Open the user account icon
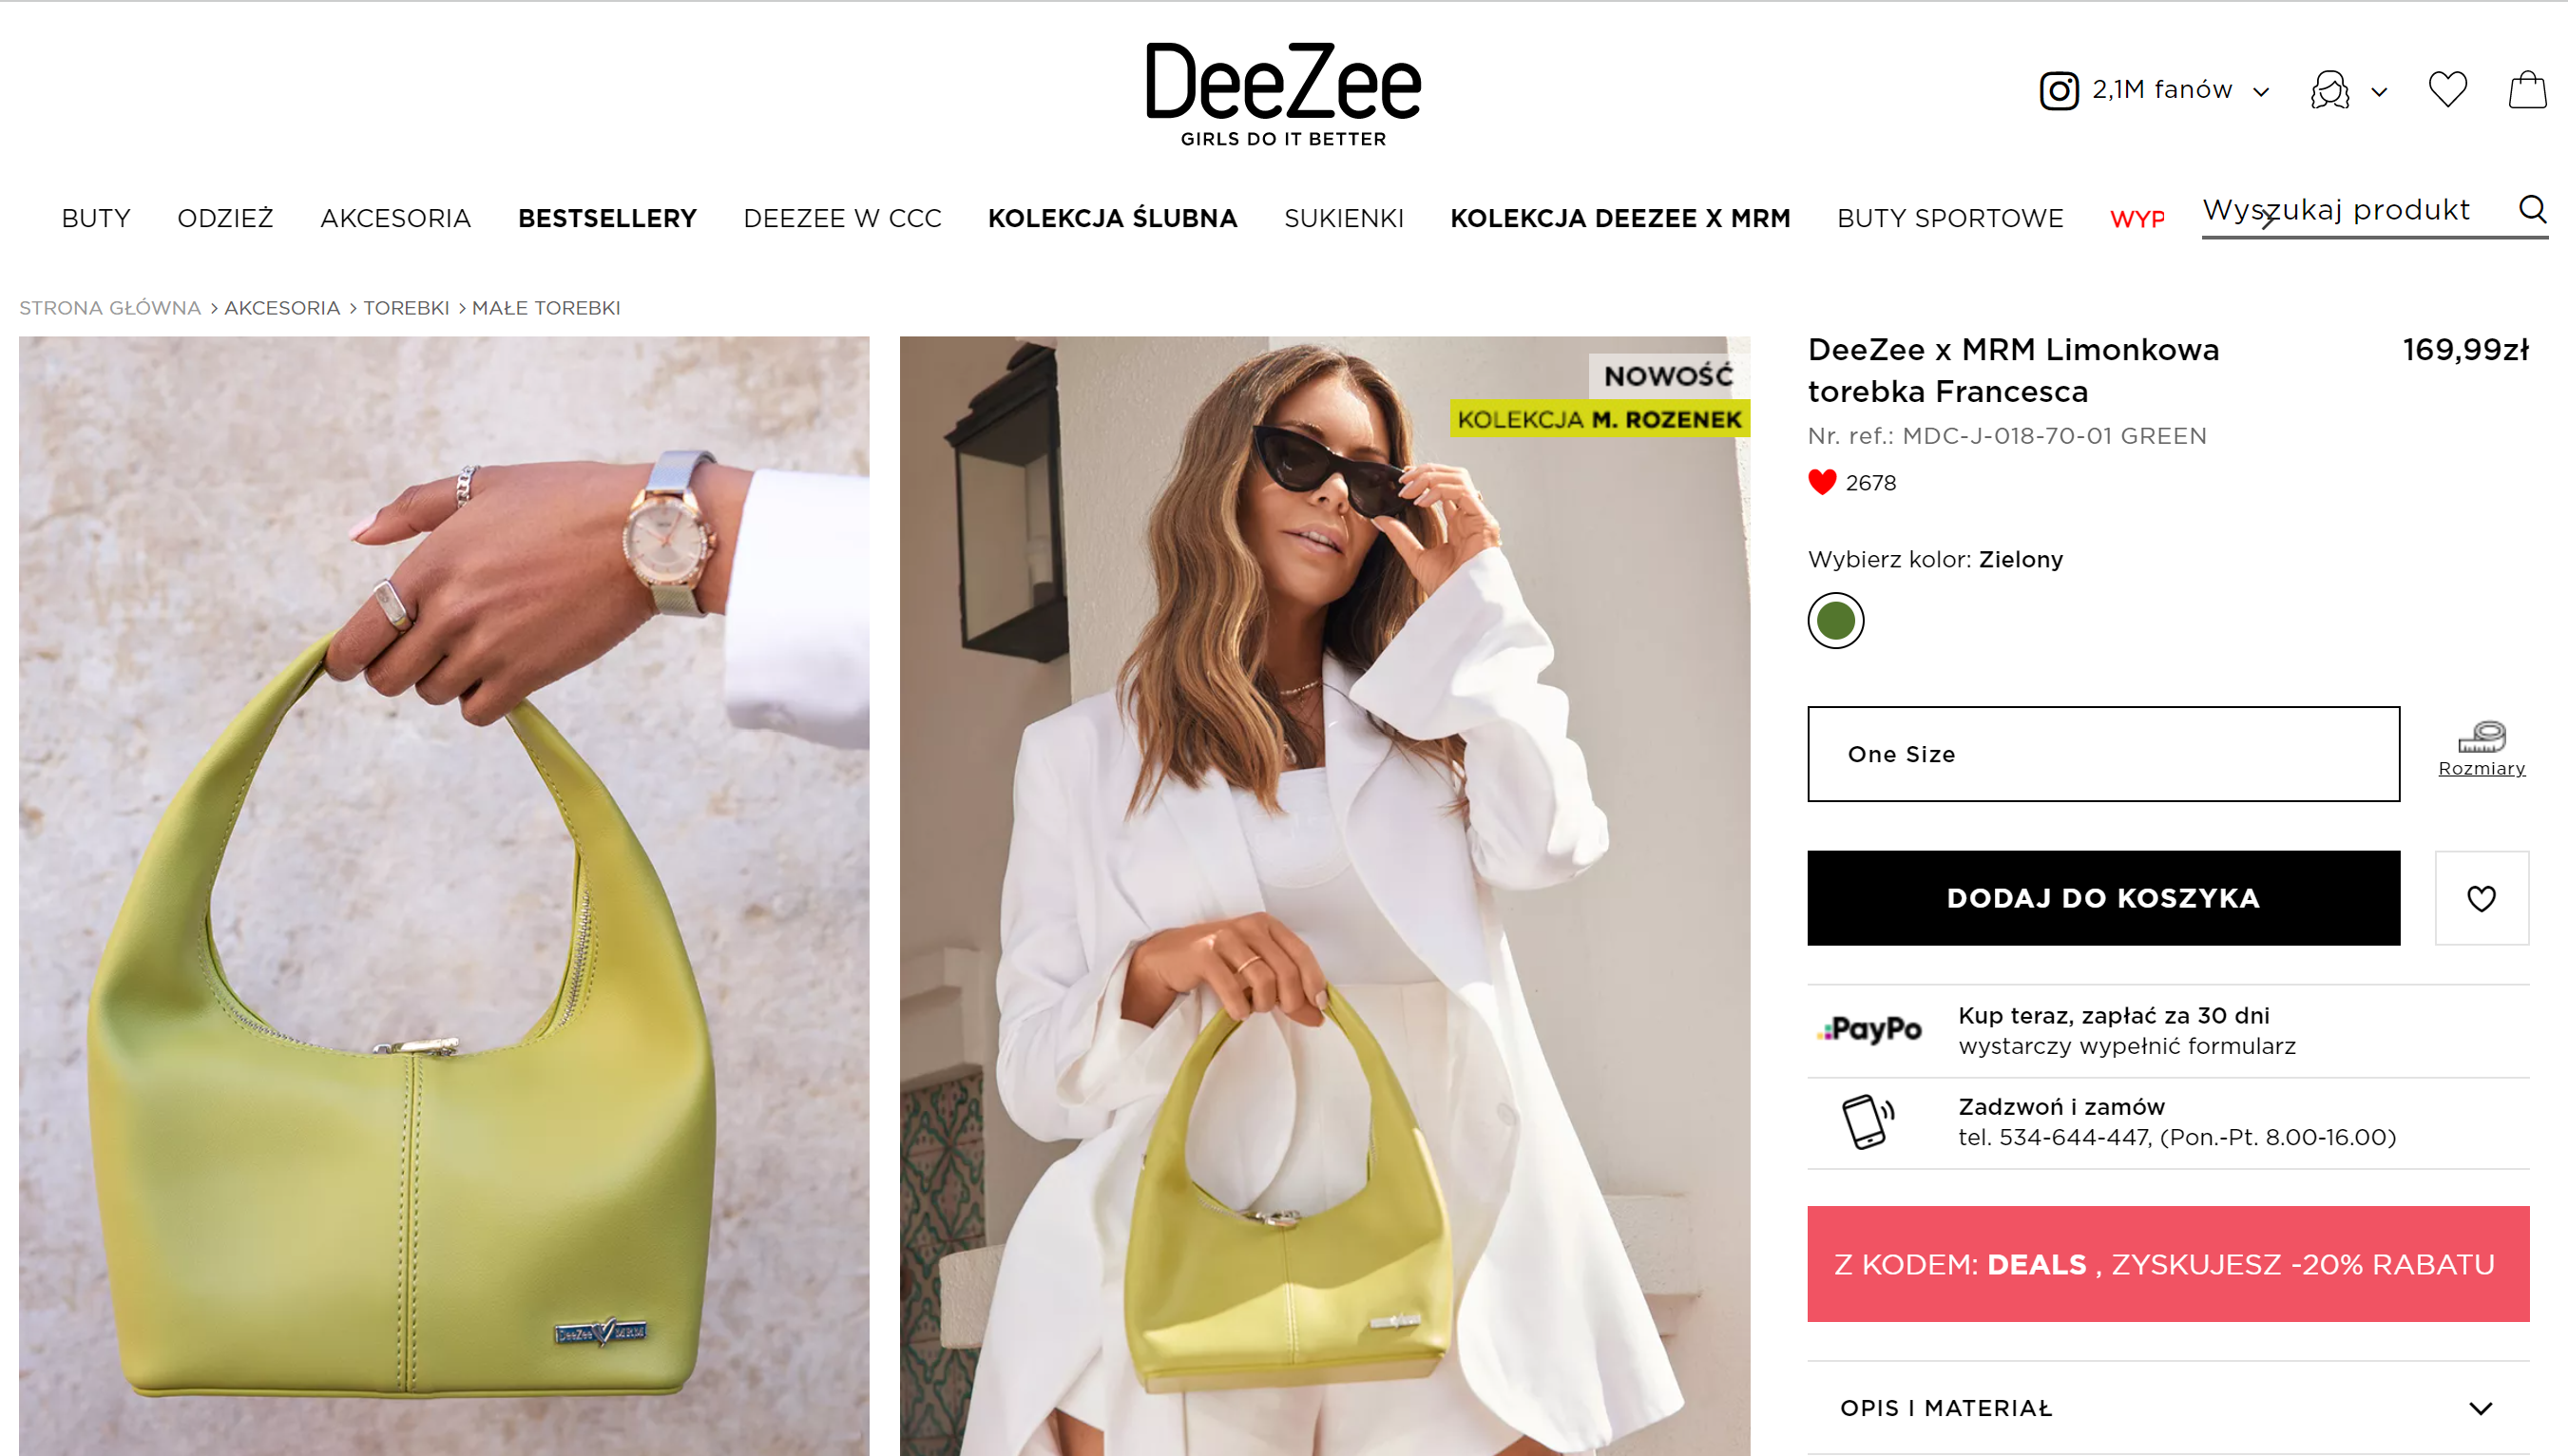Viewport: 2568px width, 1456px height. tap(2329, 90)
